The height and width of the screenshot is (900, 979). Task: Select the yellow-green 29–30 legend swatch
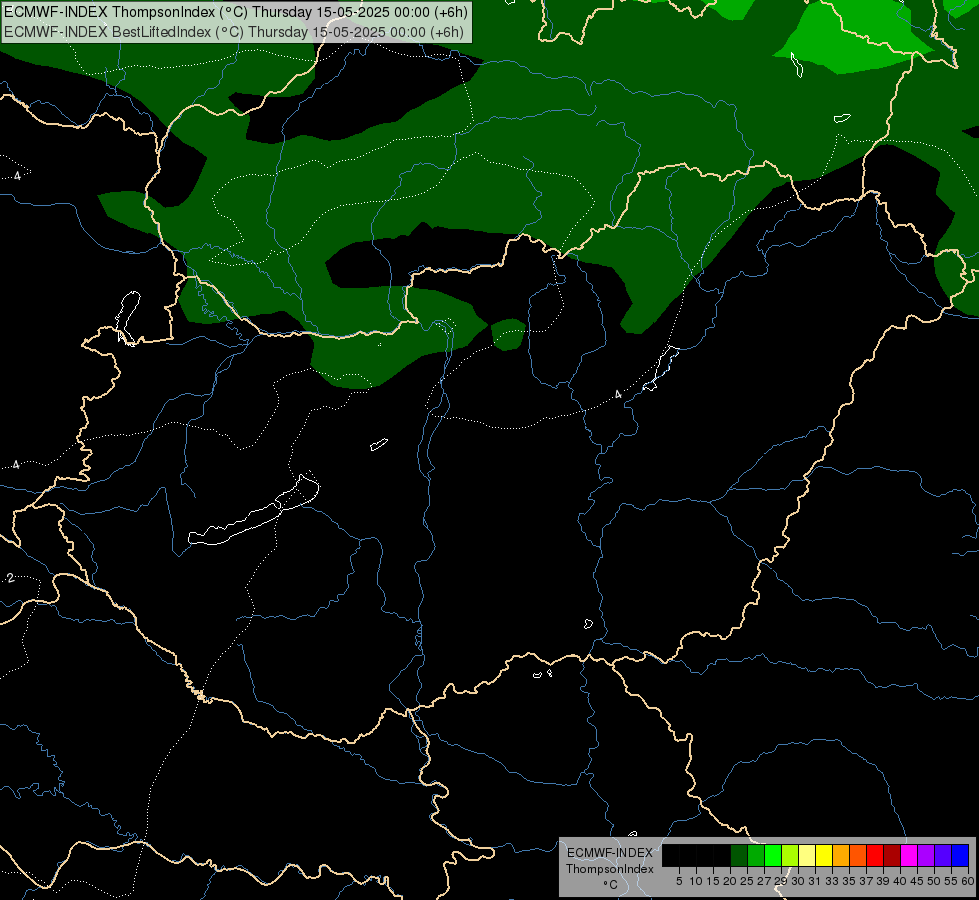click(x=790, y=855)
